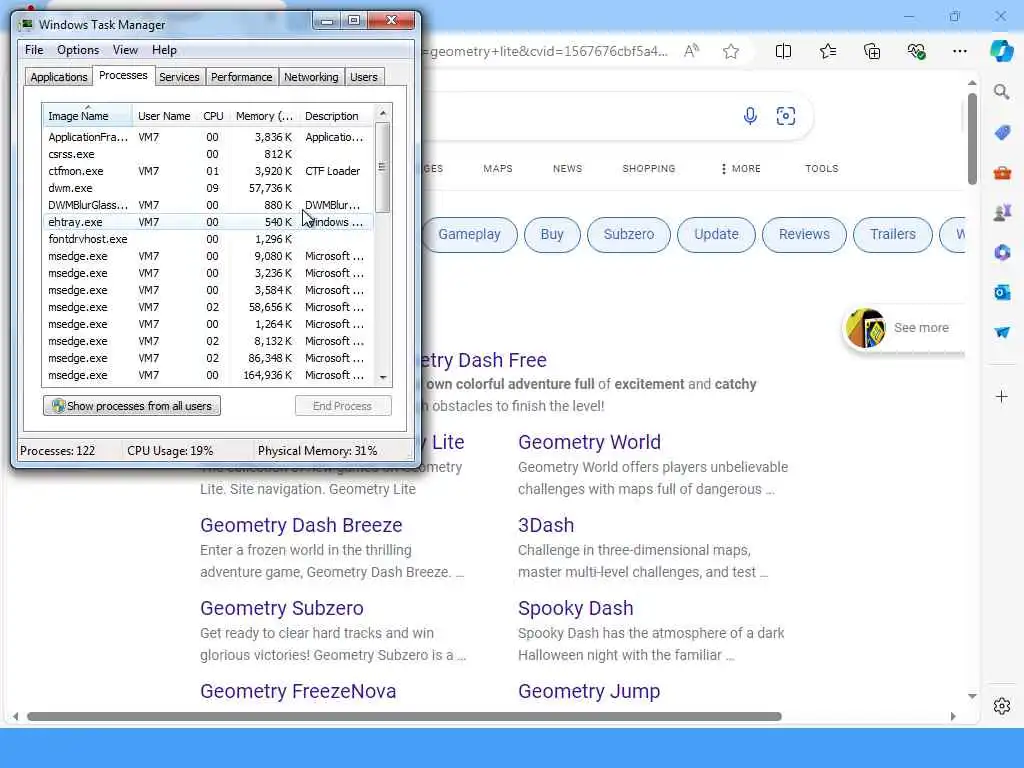Image resolution: width=1024 pixels, height=768 pixels.
Task: Select the Update filter chip
Action: pos(716,234)
